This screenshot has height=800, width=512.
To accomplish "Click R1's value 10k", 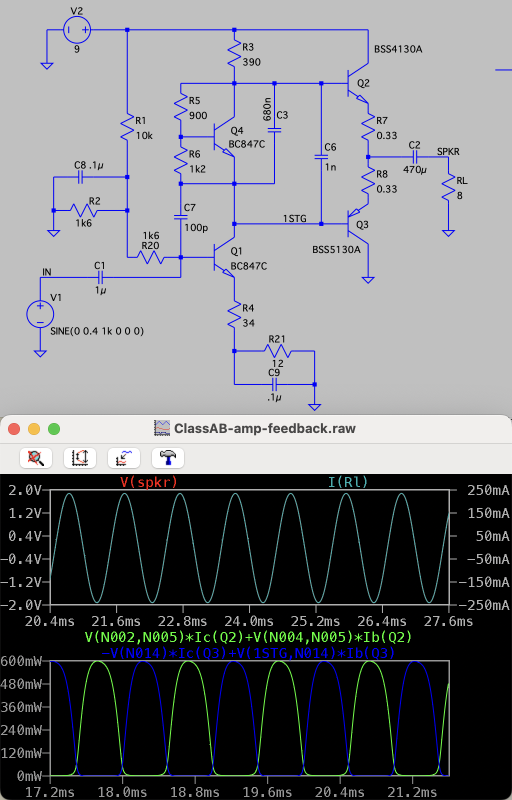I will point(144,135).
